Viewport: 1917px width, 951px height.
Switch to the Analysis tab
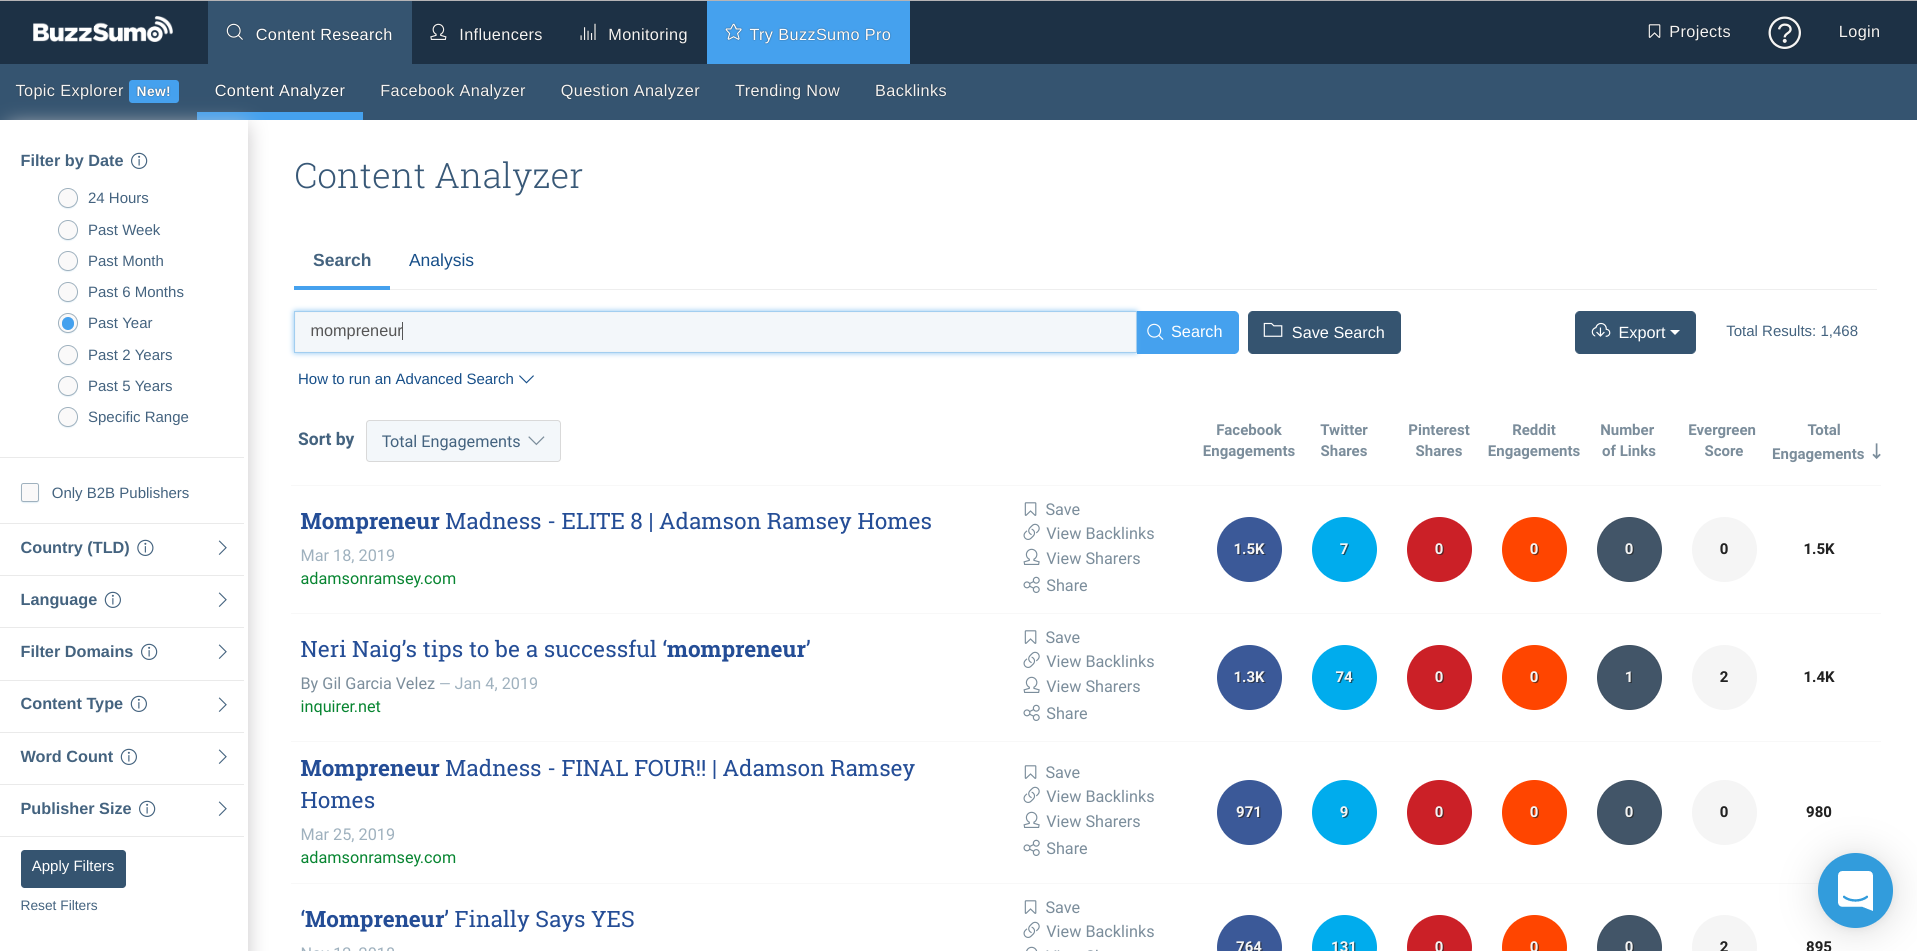tap(441, 260)
